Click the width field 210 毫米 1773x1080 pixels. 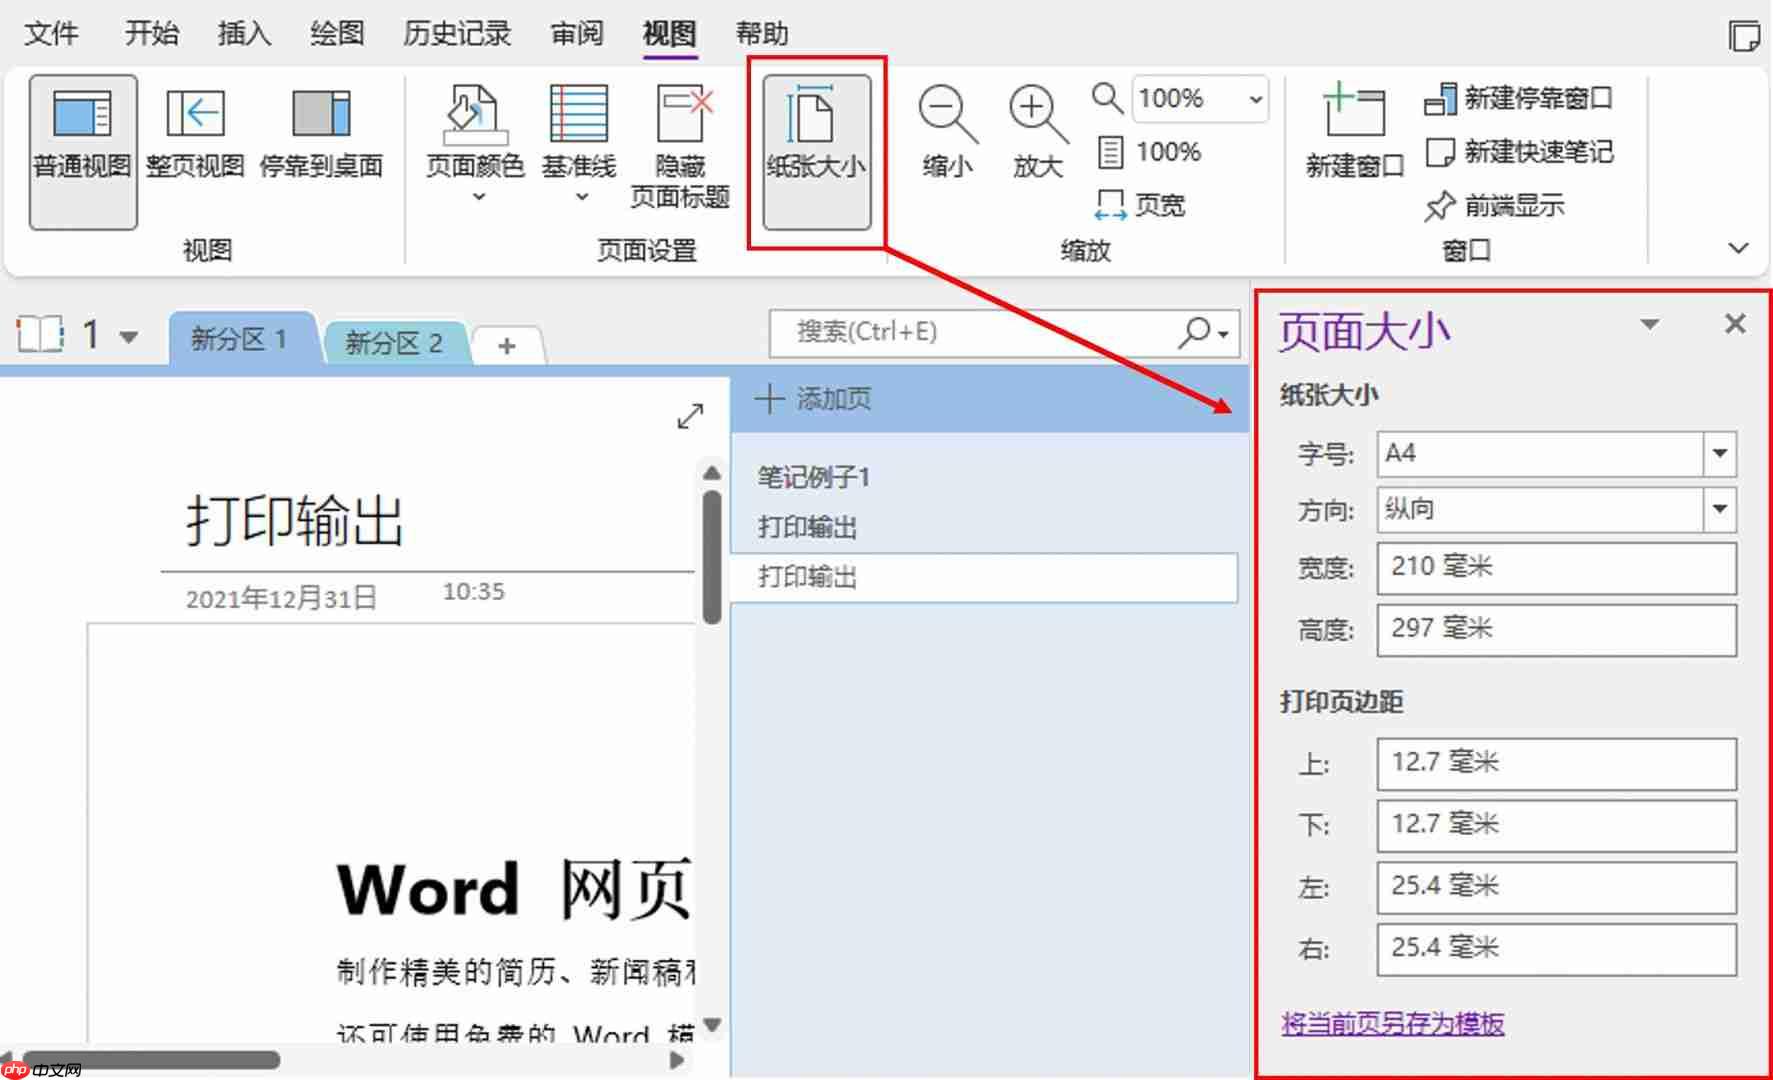coord(1556,568)
